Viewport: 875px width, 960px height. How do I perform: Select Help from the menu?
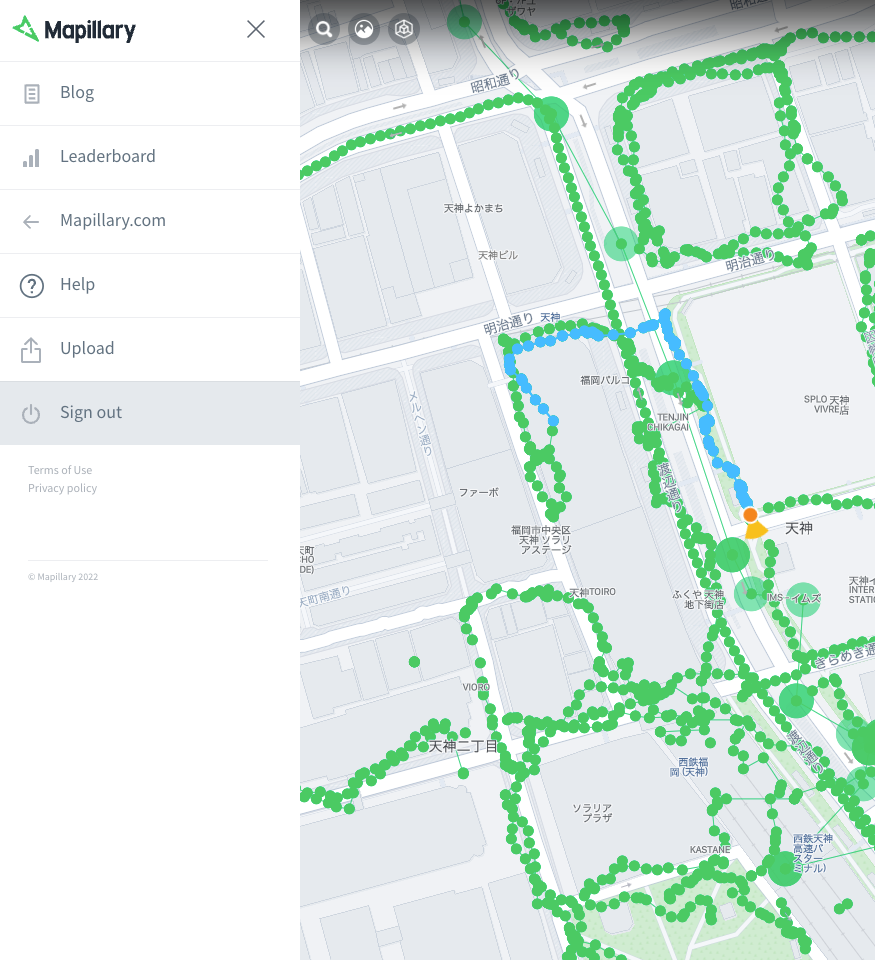(x=150, y=285)
